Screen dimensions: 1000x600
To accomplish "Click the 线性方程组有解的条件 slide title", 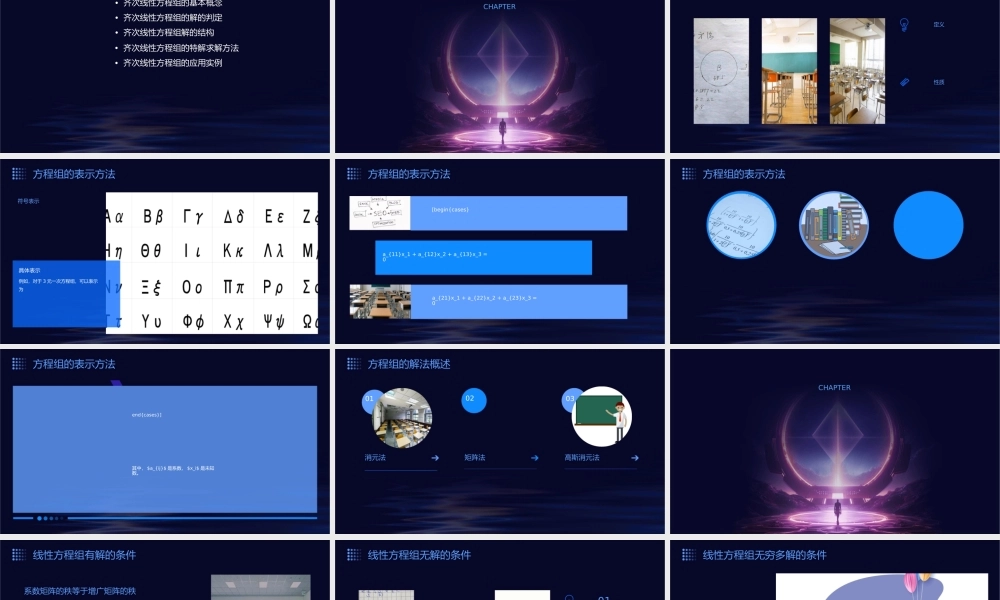I will tap(84, 555).
